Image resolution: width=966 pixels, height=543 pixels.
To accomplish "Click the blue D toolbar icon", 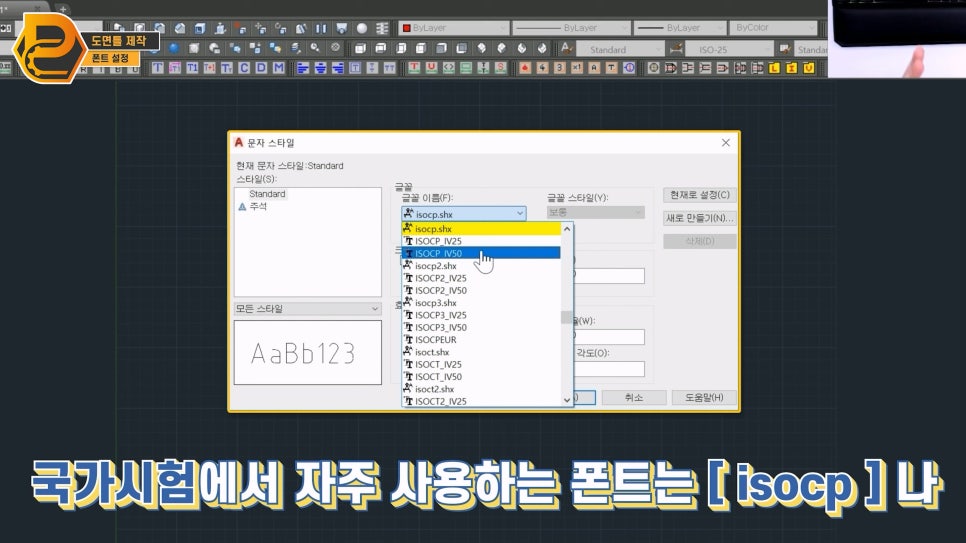I will pyautogui.click(x=261, y=68).
